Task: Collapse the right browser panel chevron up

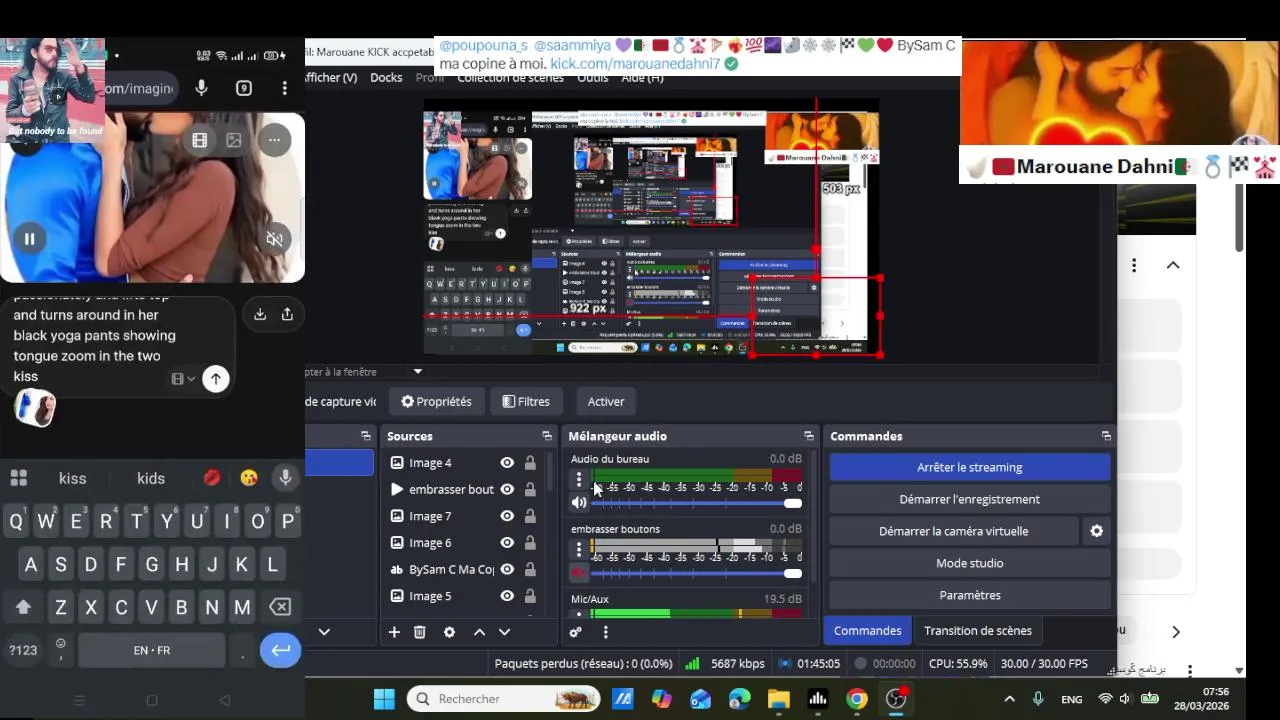Action: coord(1173,265)
